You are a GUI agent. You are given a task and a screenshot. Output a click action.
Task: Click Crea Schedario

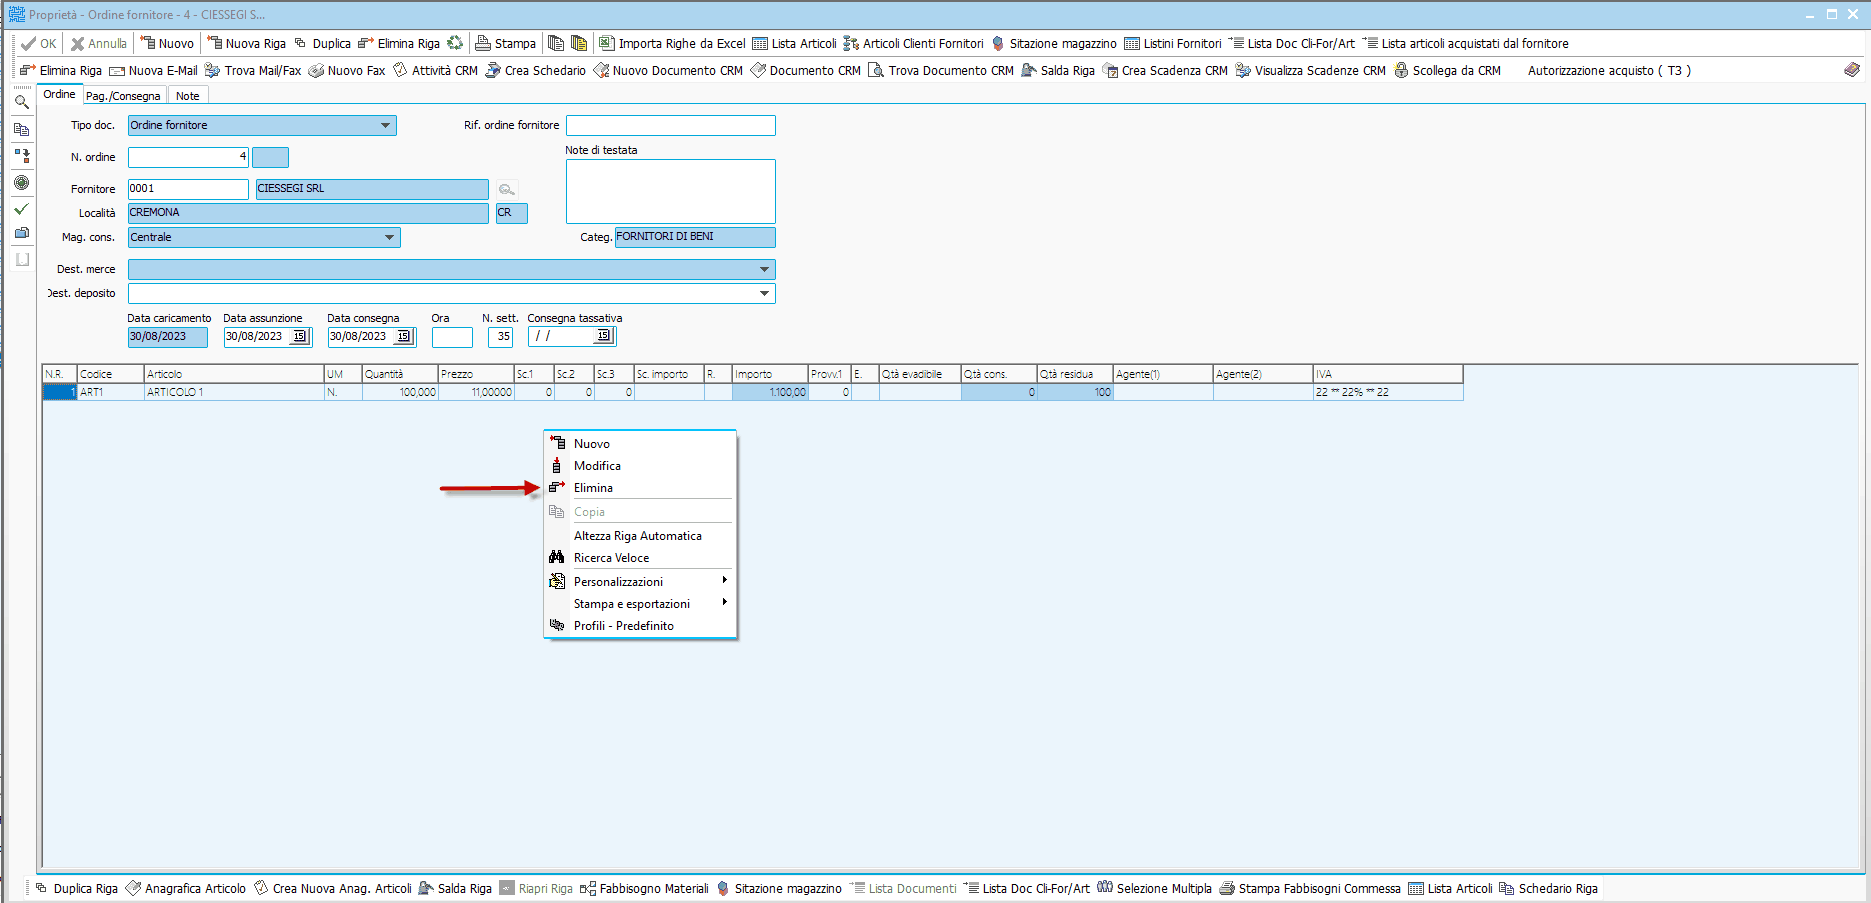pos(536,71)
